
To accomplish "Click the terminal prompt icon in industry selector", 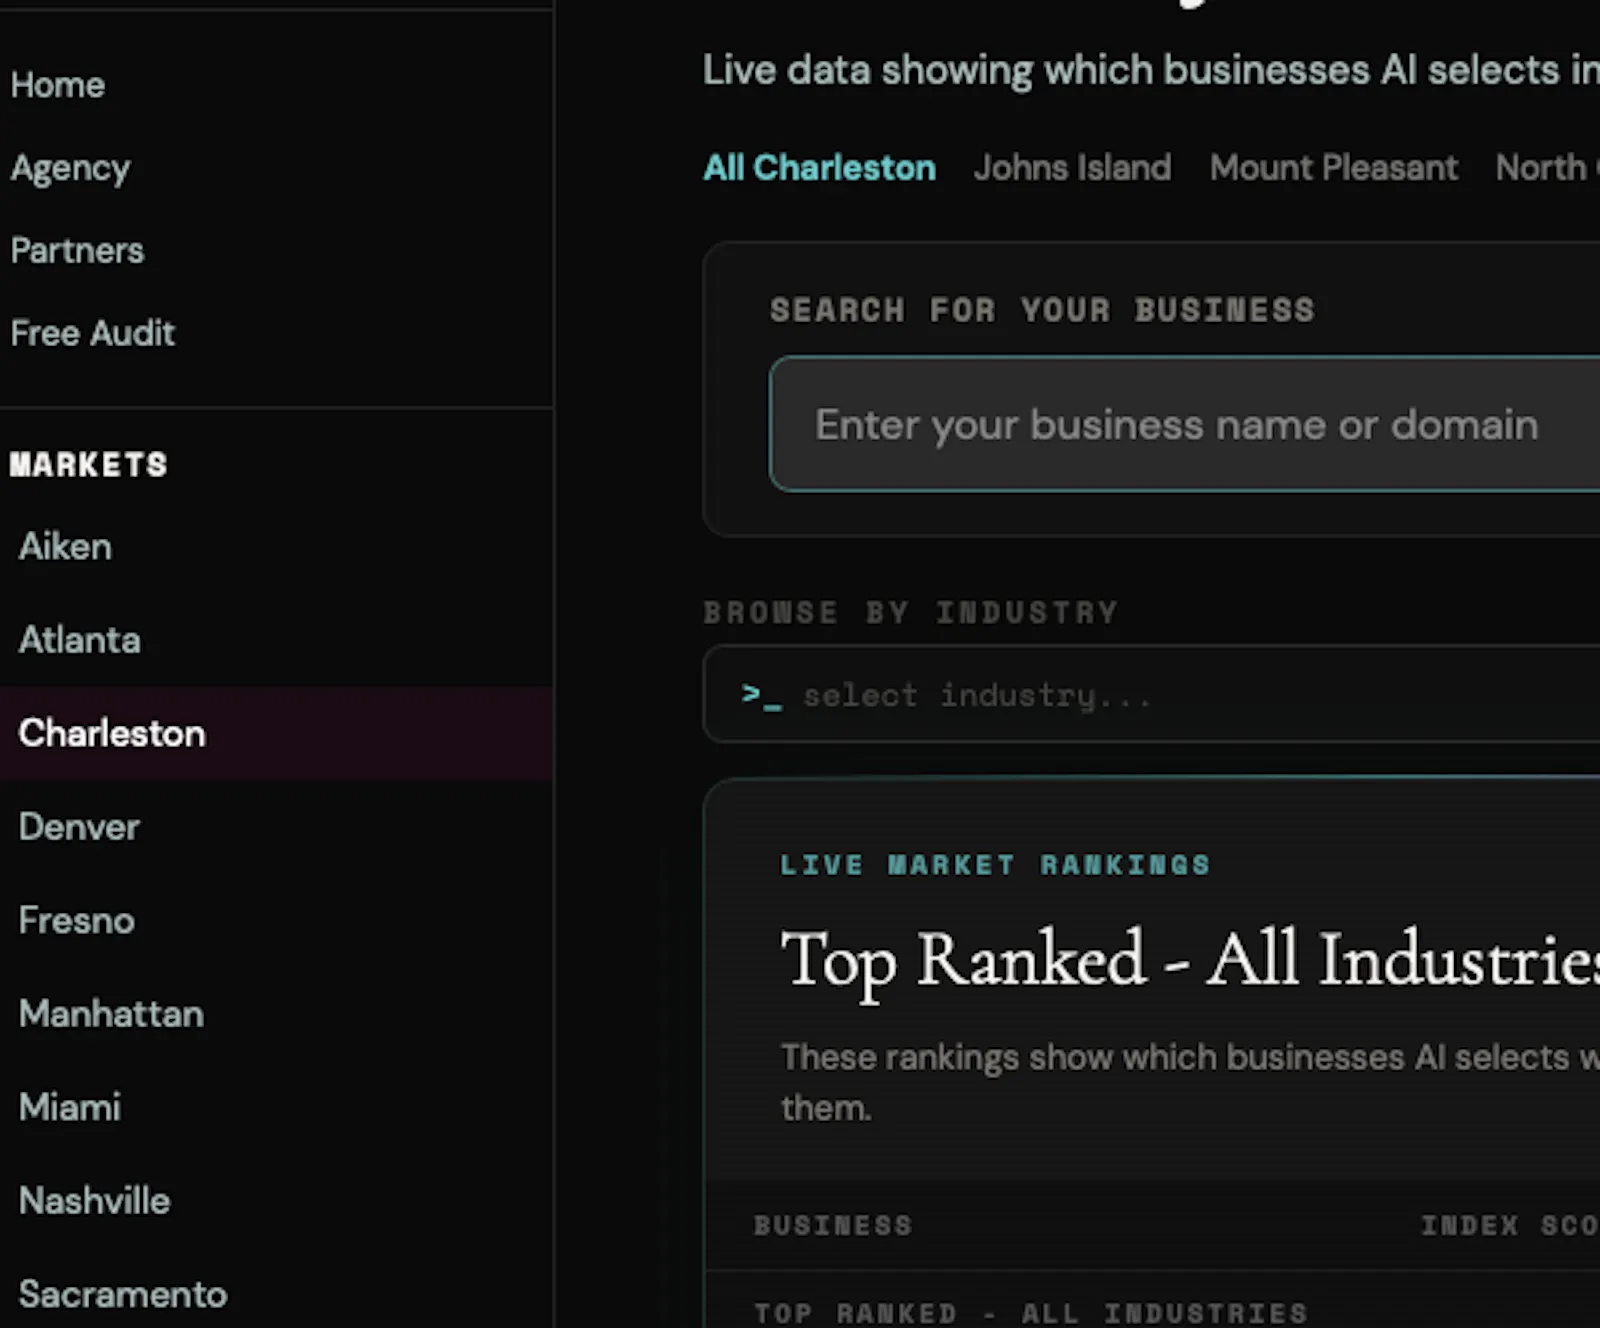I will 761,695.
